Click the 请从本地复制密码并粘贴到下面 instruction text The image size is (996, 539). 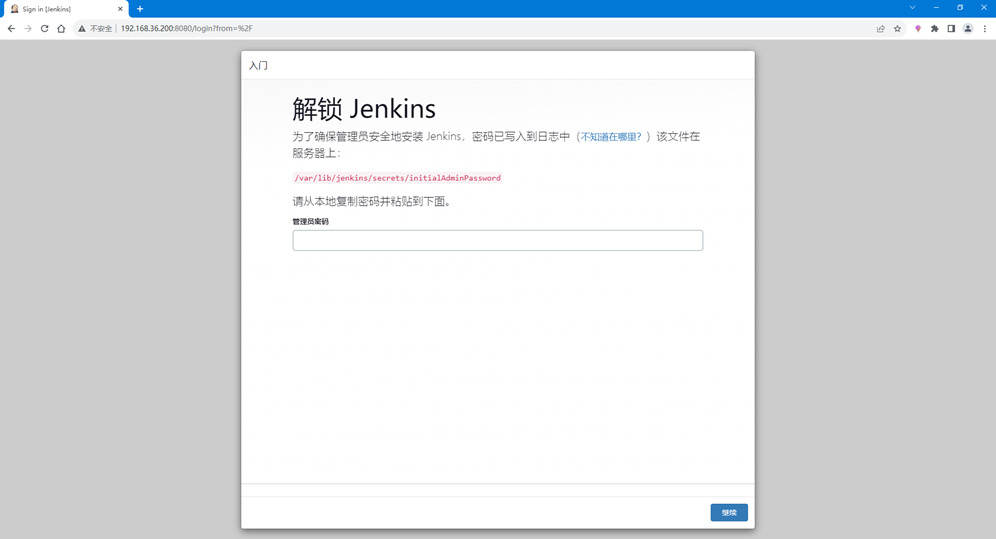coord(372,201)
